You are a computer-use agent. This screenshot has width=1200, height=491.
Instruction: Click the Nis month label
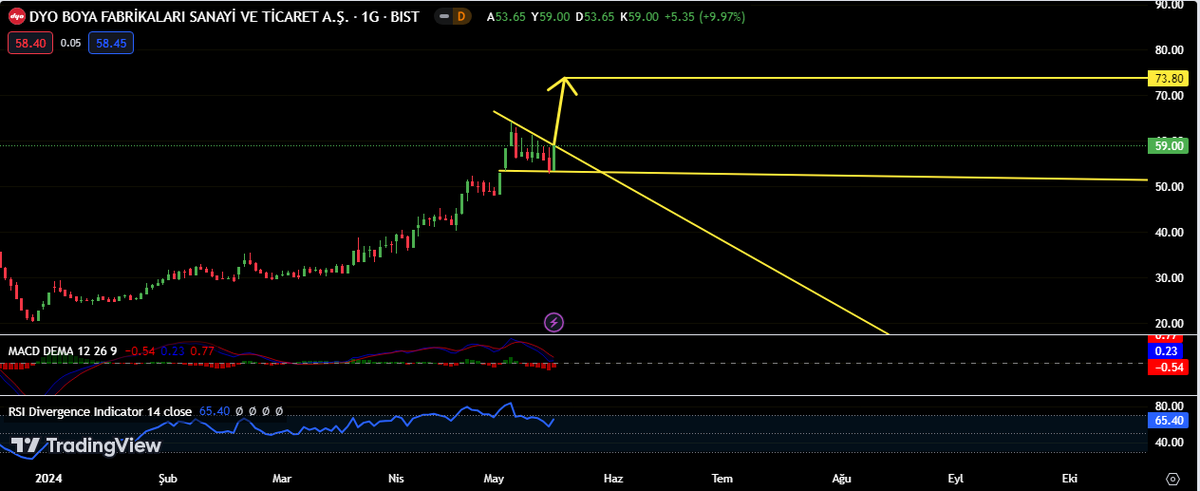396,479
